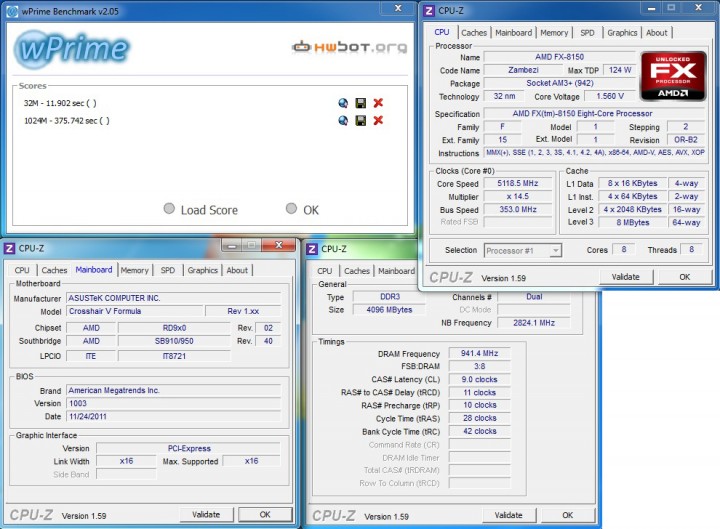Select Caches tab in Mainboard window
Image resolution: width=720 pixels, height=529 pixels.
54,270
